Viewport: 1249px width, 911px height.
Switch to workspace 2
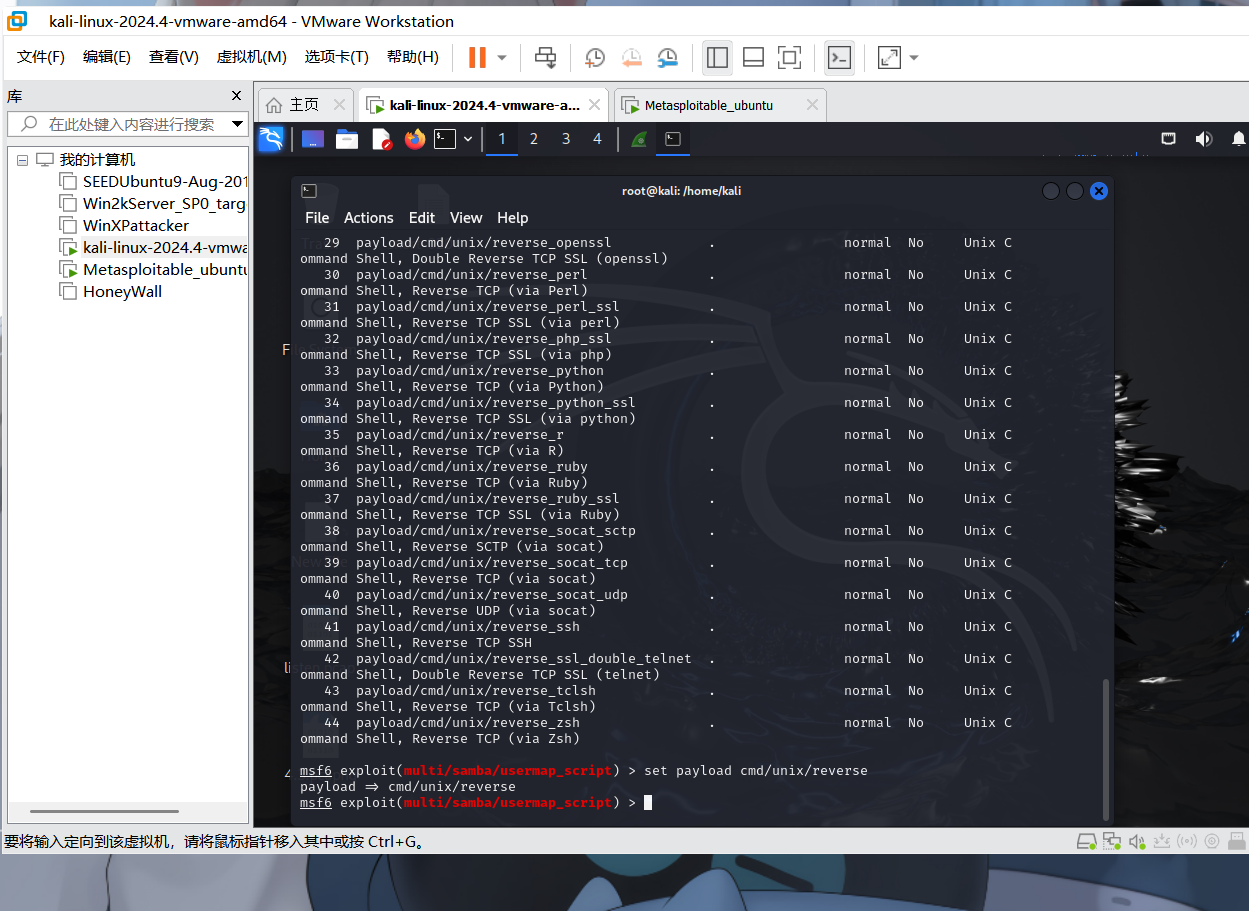(x=534, y=139)
